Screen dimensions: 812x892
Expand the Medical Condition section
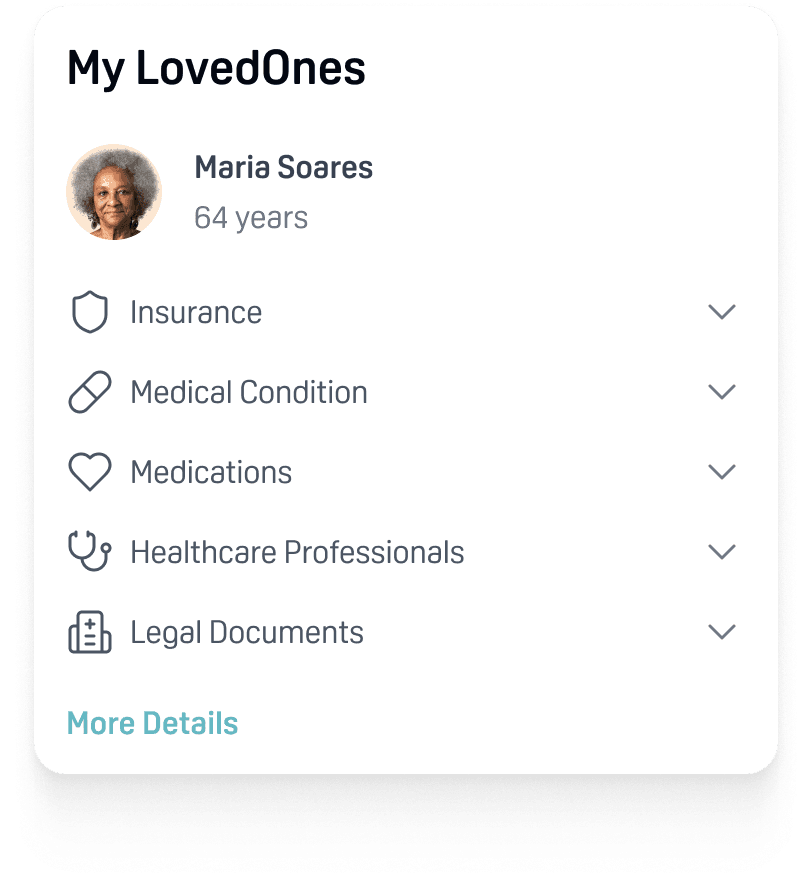[722, 391]
